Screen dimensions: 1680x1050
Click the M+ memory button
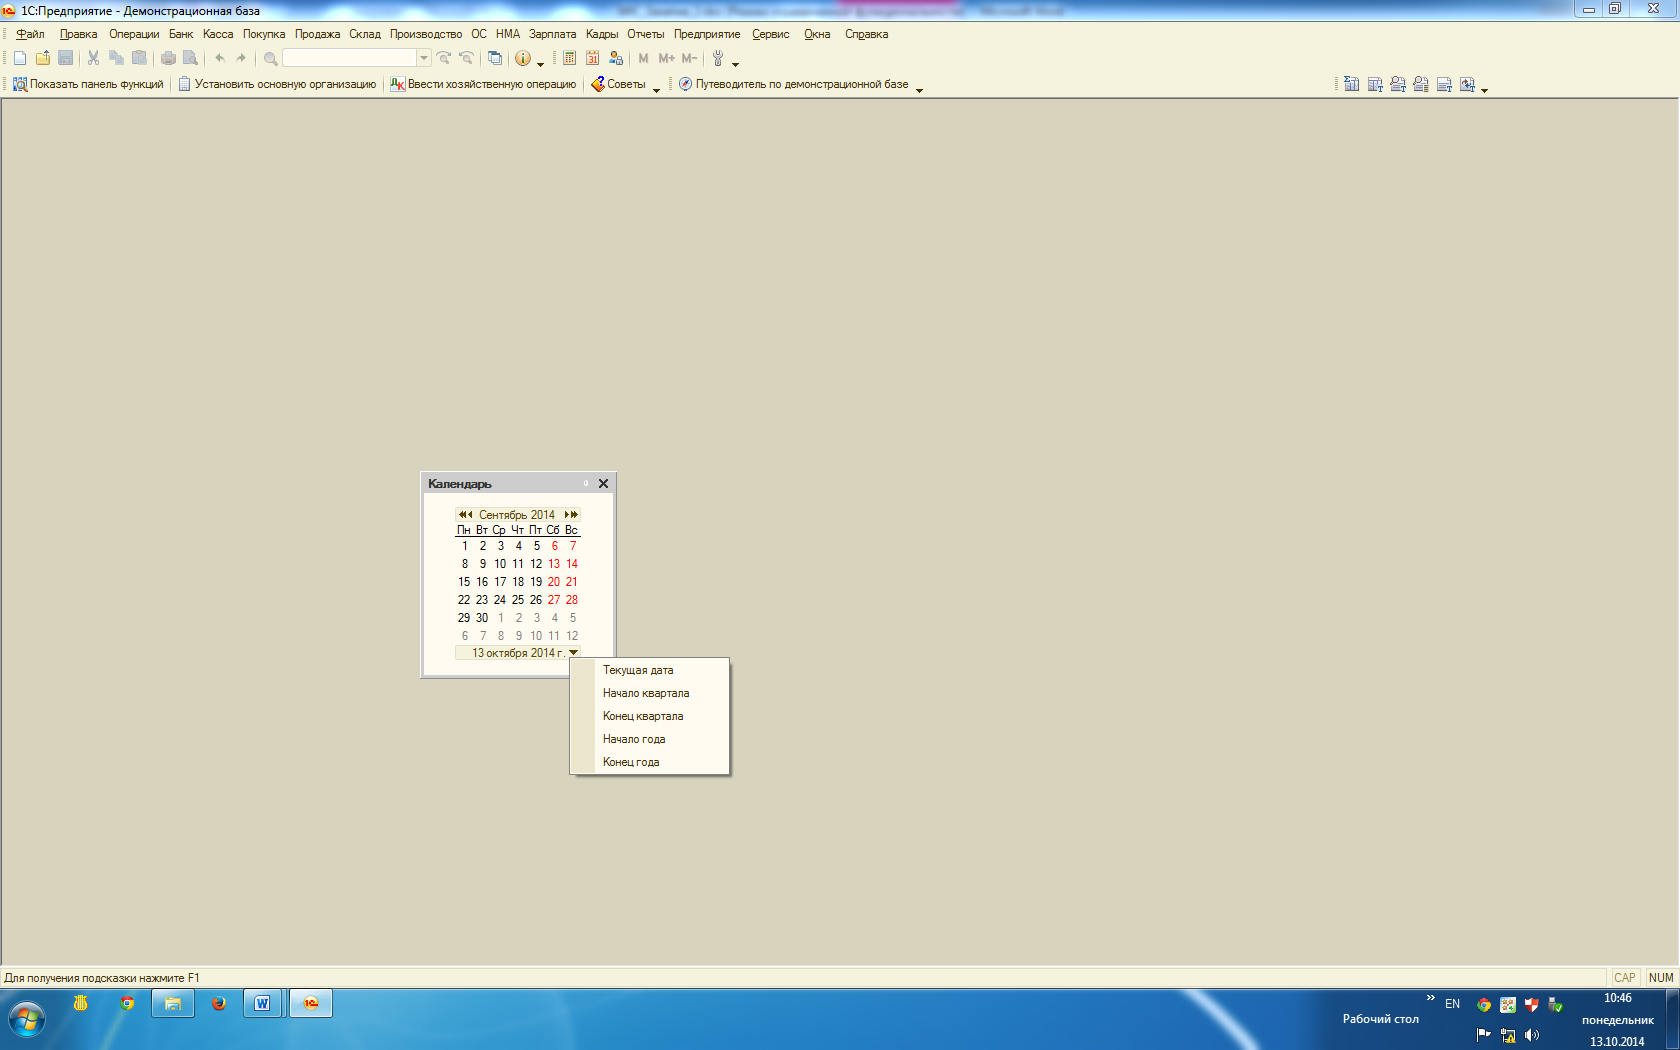point(666,58)
